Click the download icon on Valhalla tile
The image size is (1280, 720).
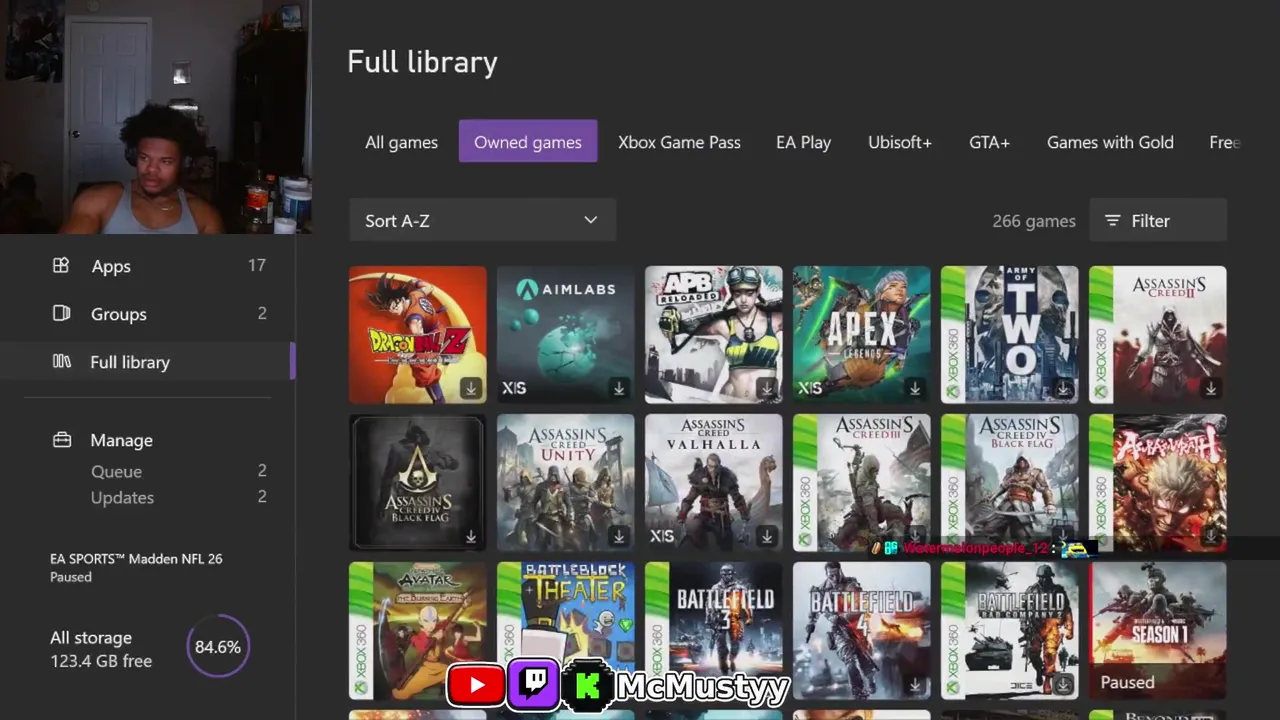coord(767,536)
